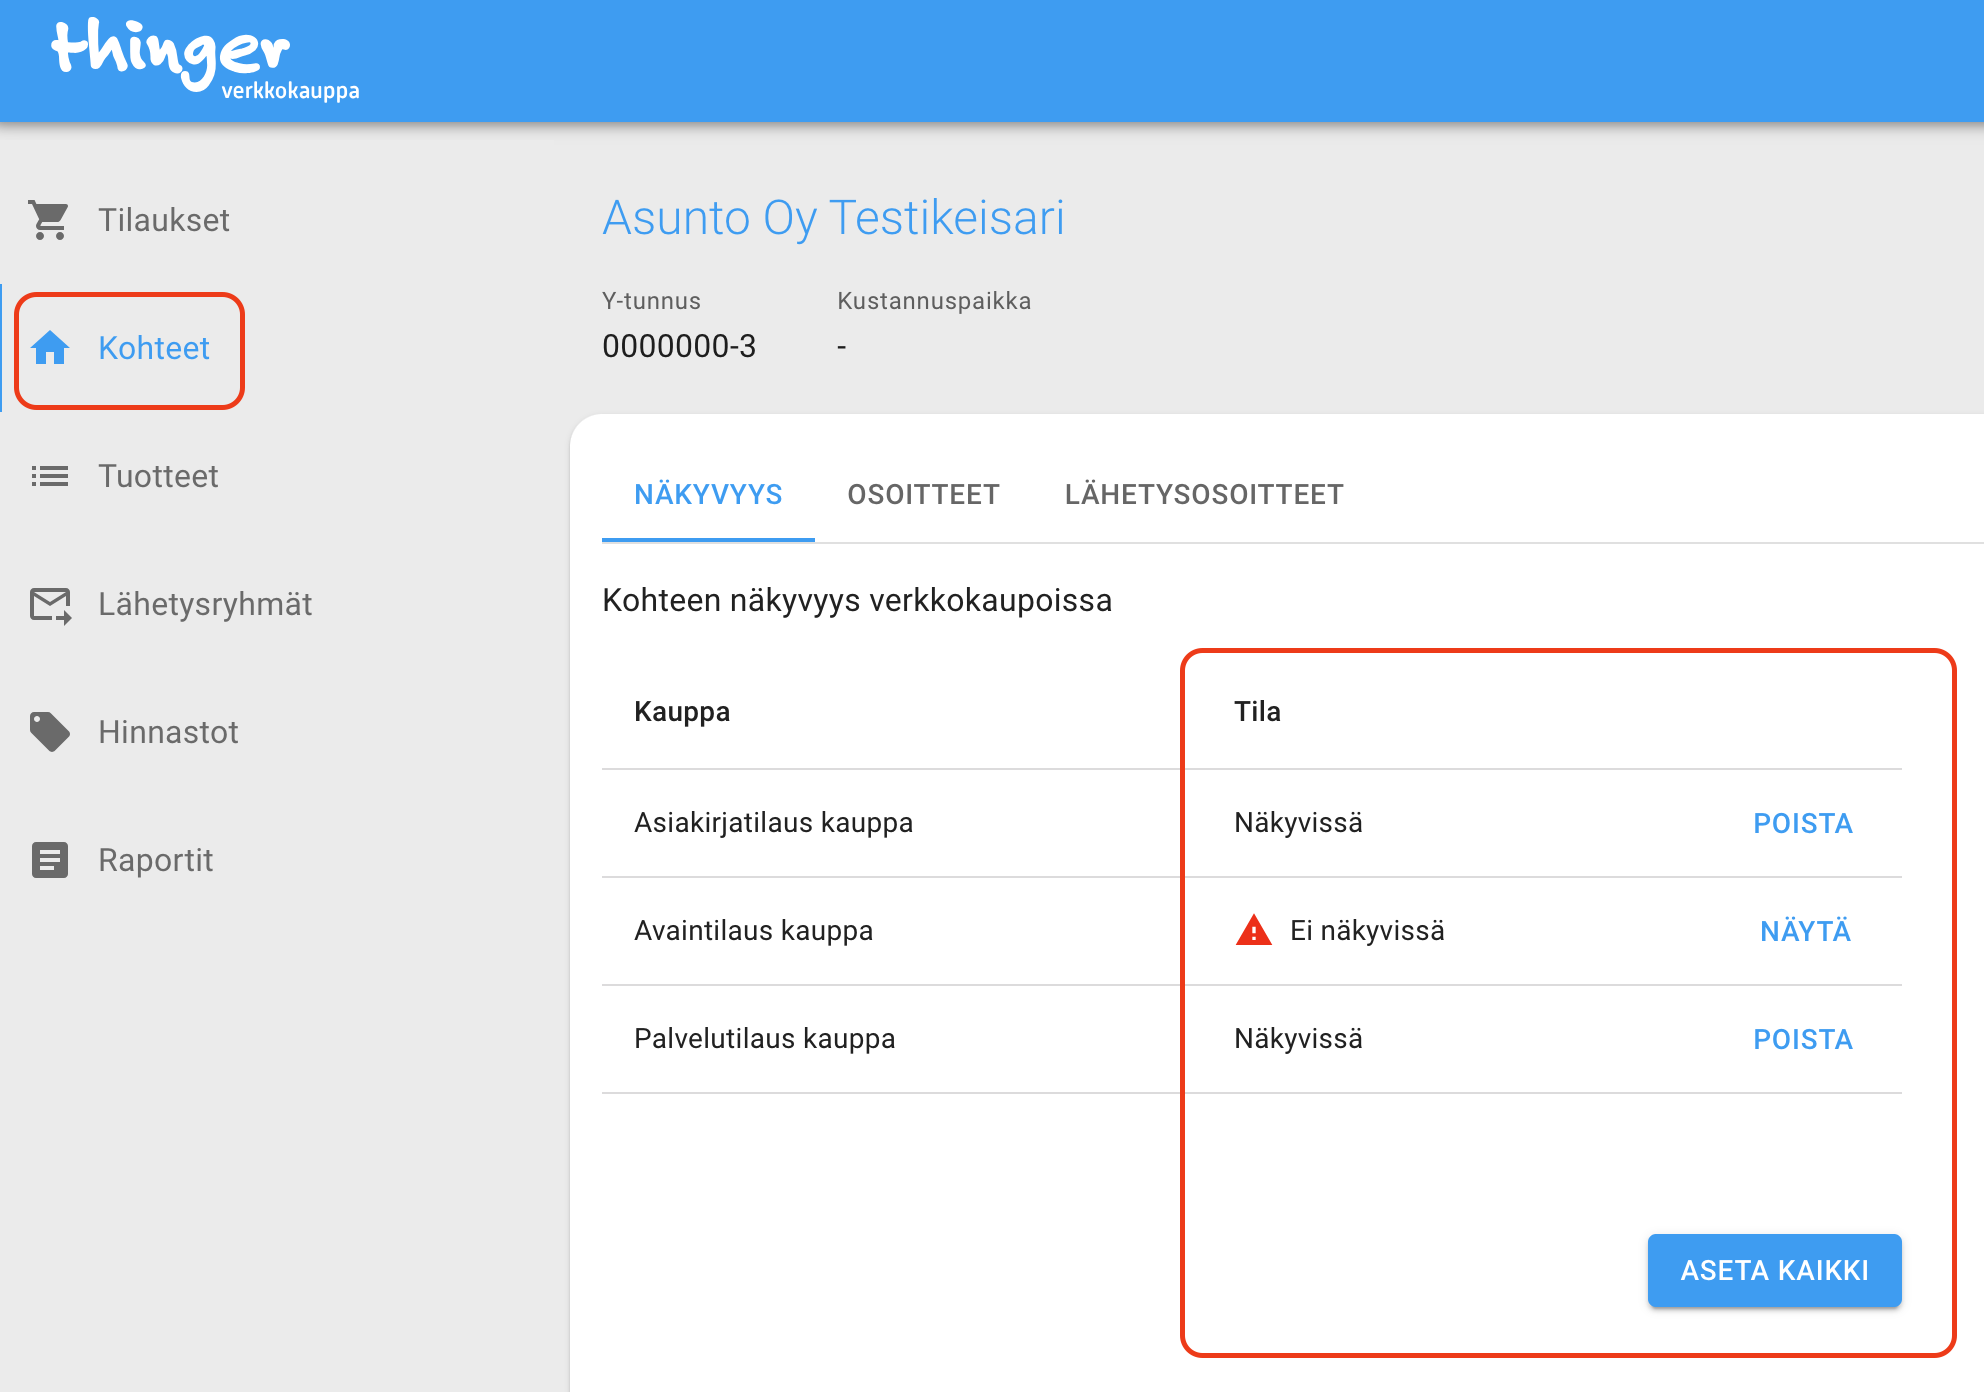Screen dimensions: 1984x1392
Task: Switch to the Lähetysosoitteet tab
Action: [1204, 494]
